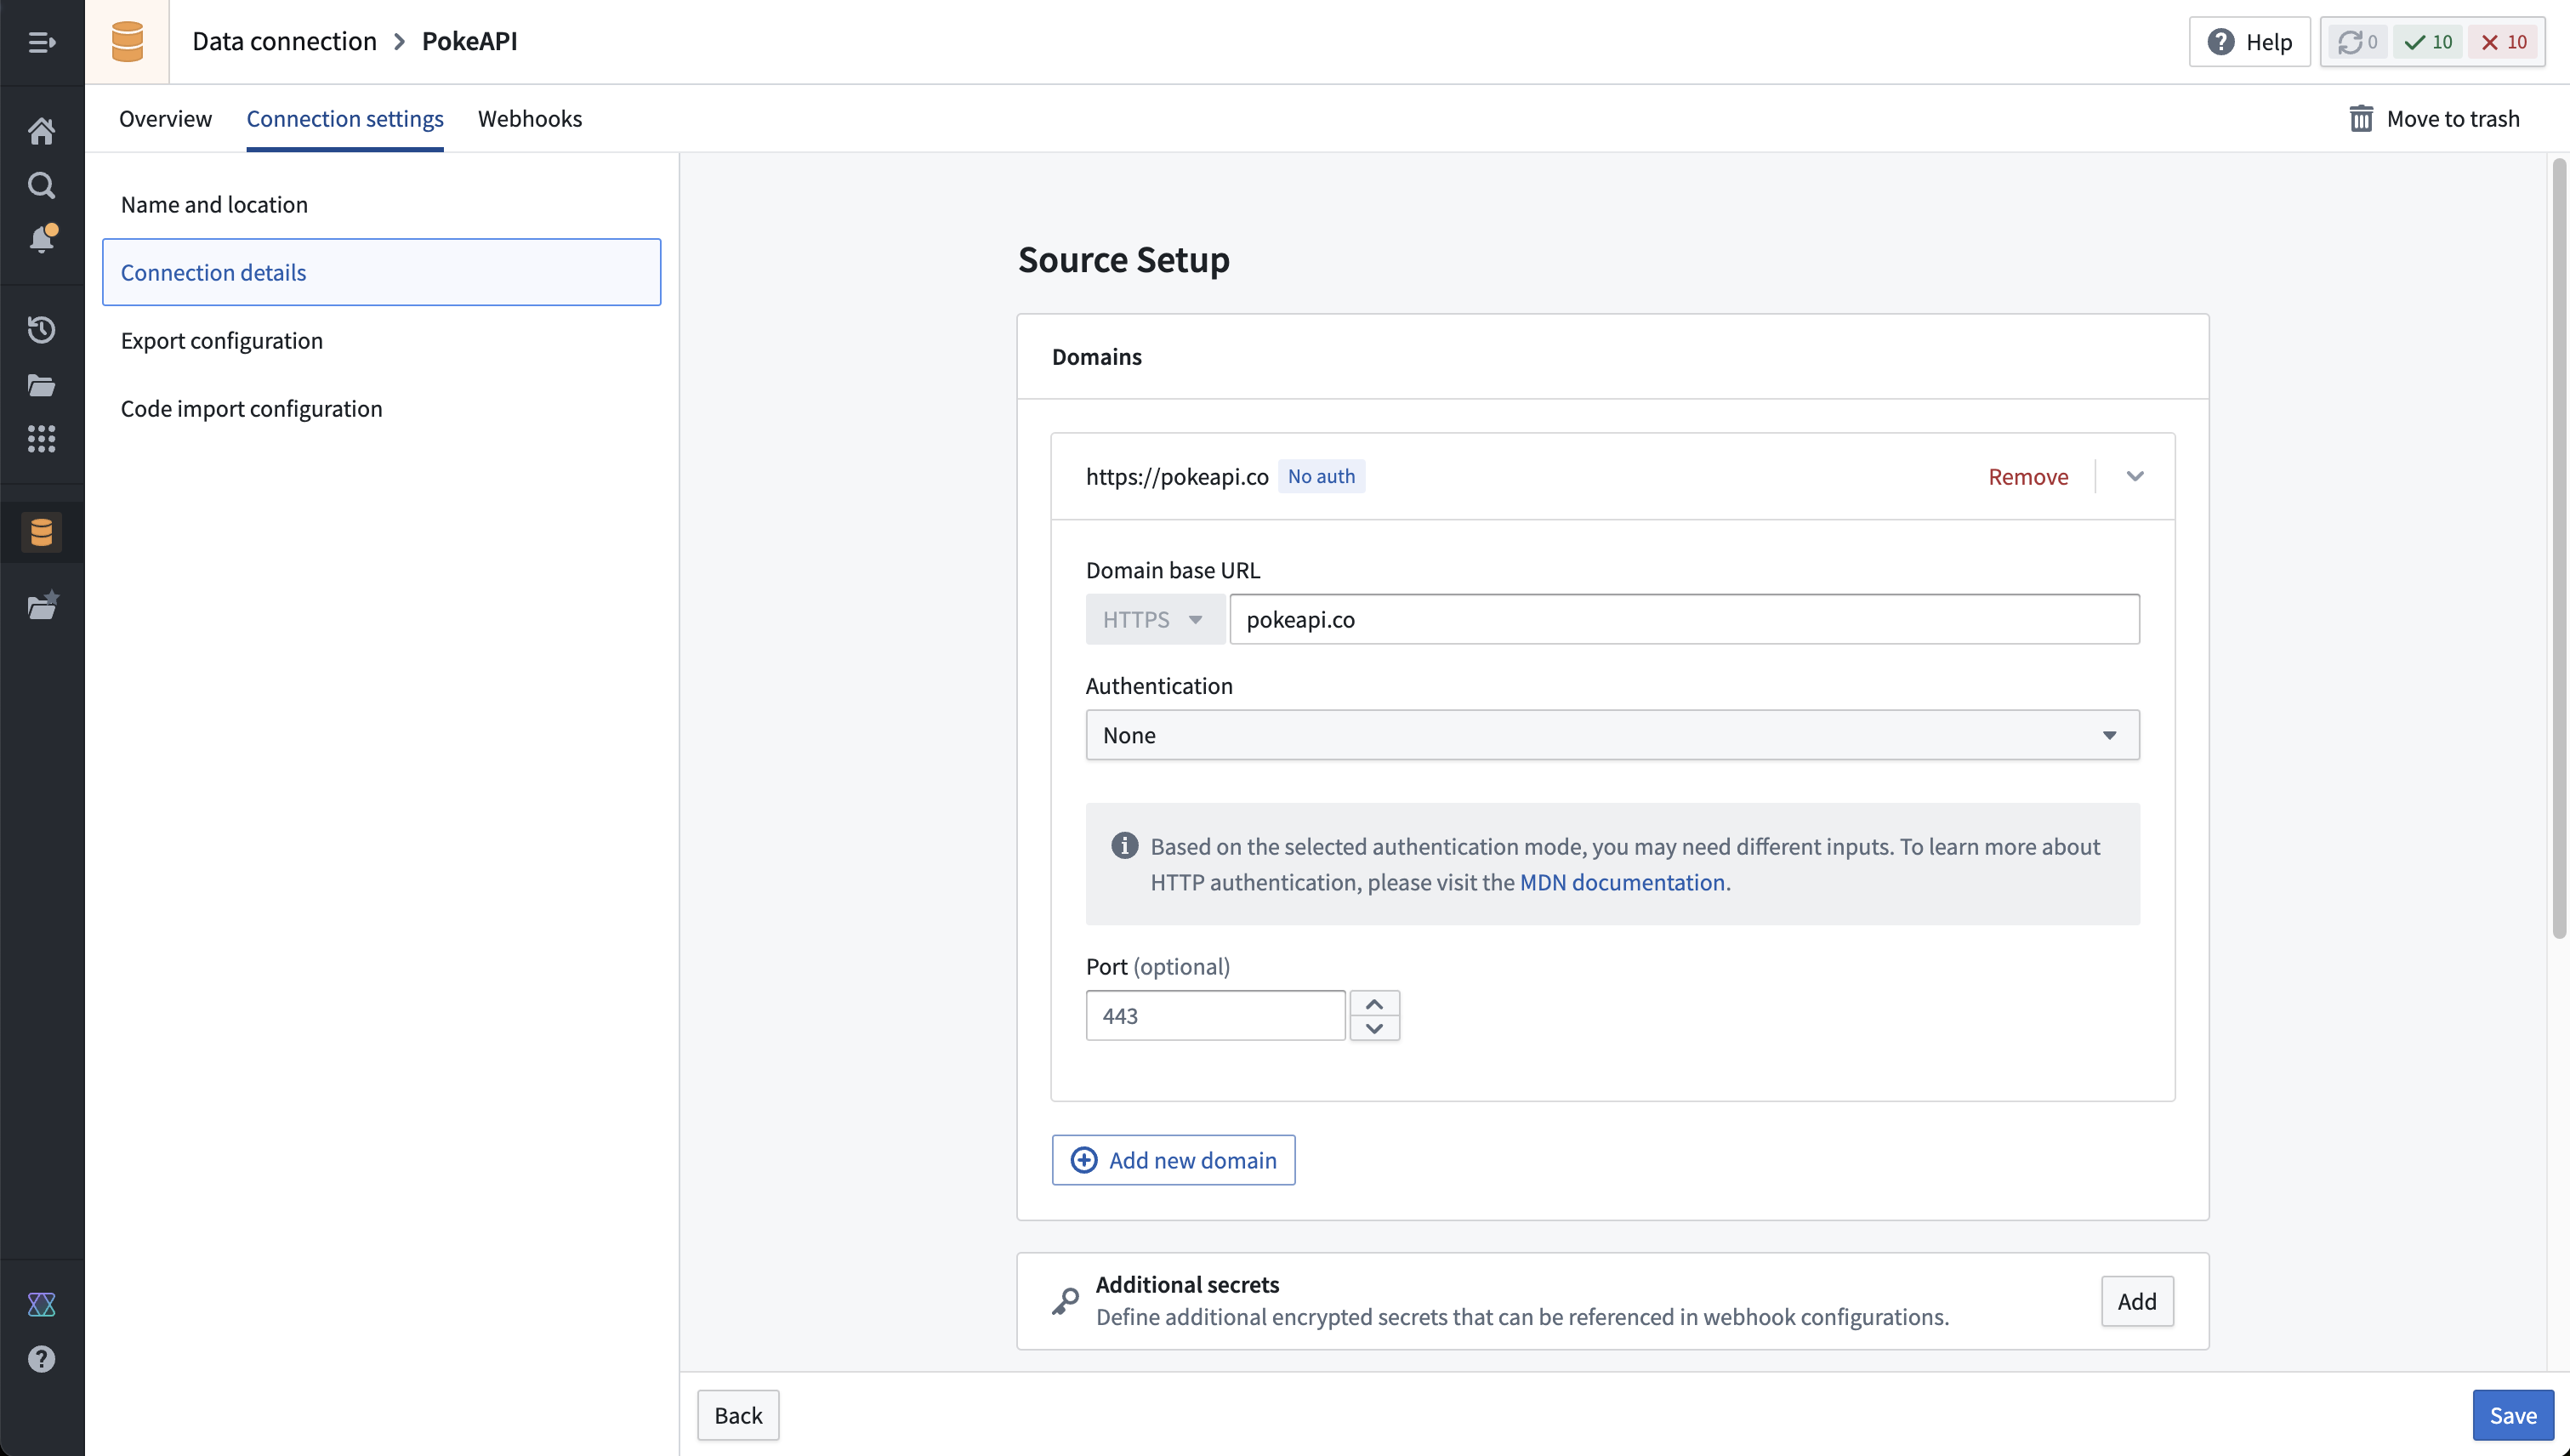Screen dimensions: 2570x1456
Task: Open the Home icon in sidebar
Action: (x=41, y=130)
